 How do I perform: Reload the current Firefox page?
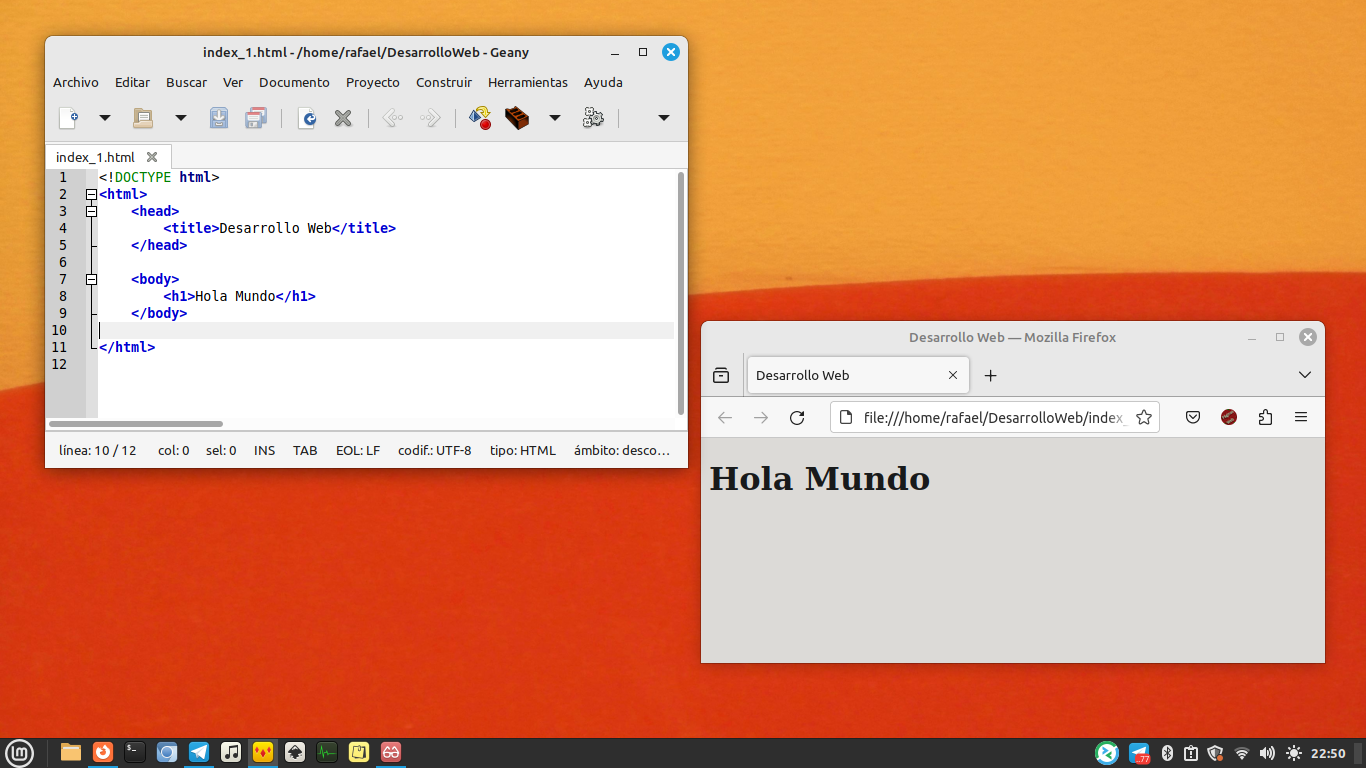click(x=797, y=418)
